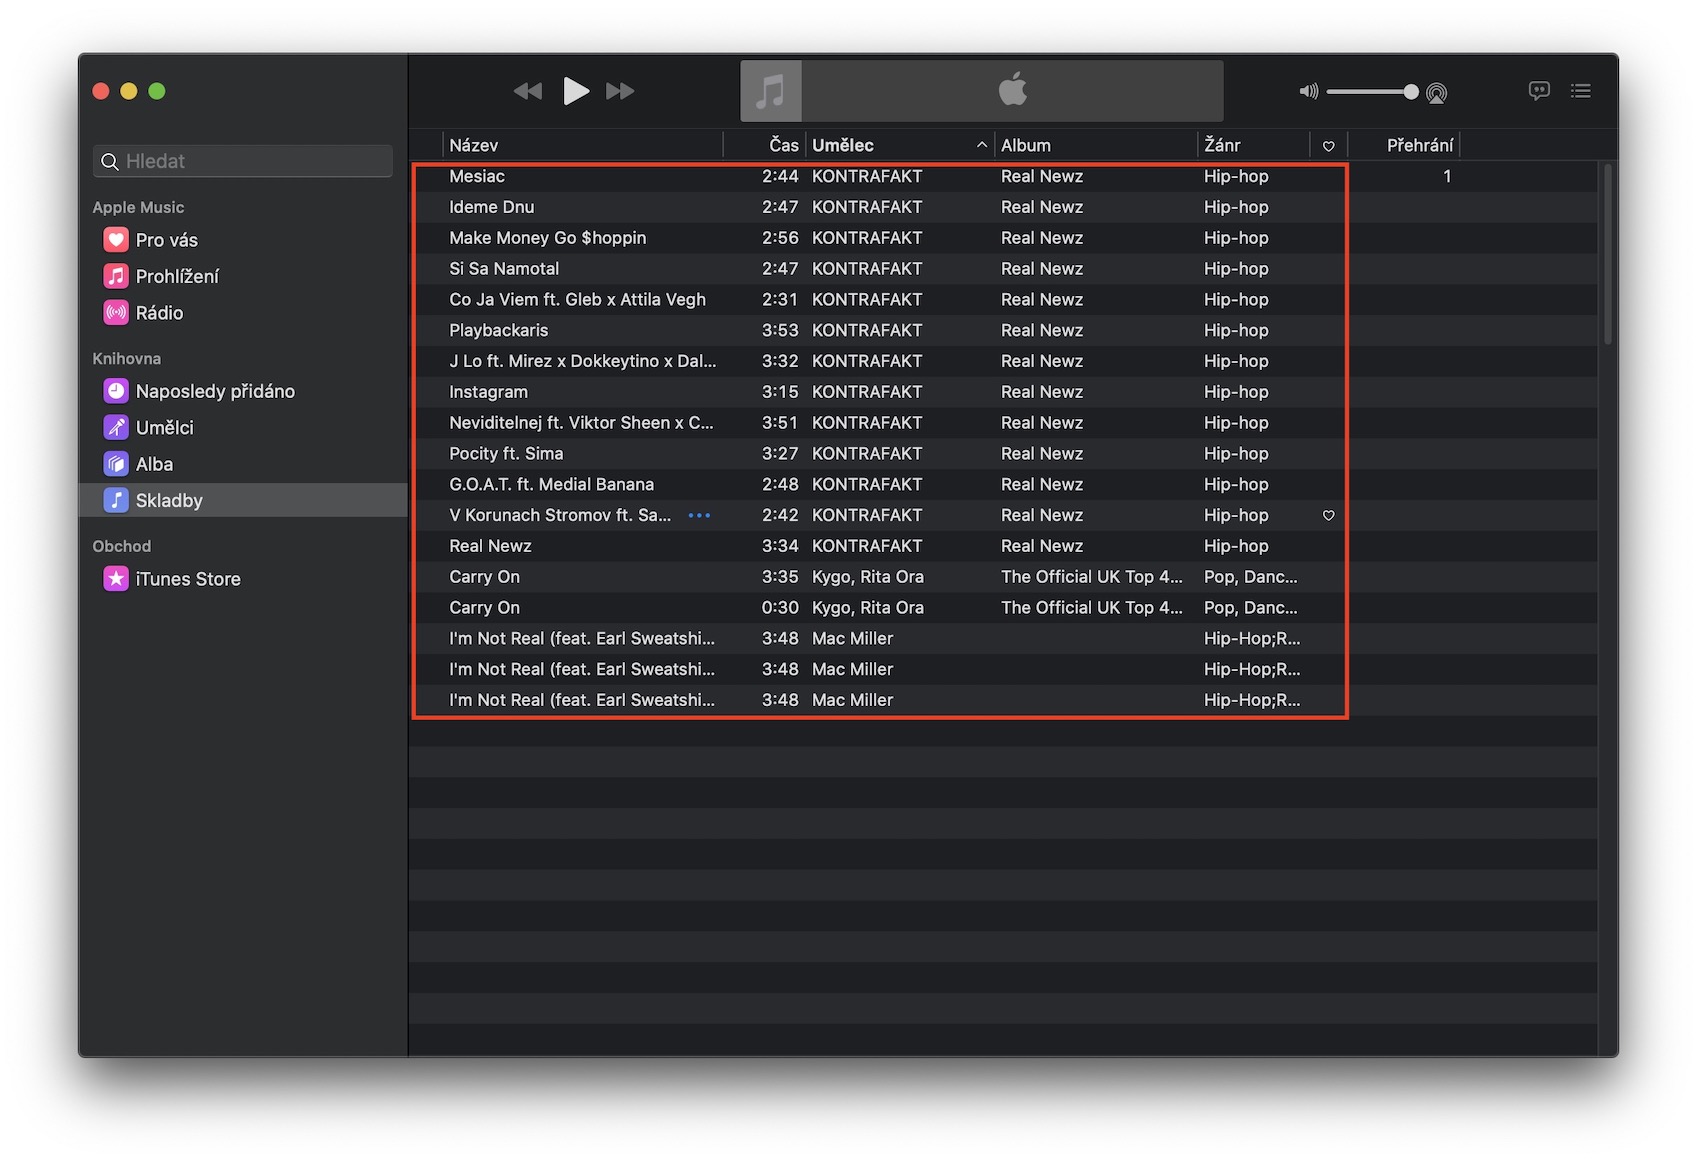This screenshot has height=1161, width=1697.
Task: Skip to the previous track
Action: point(527,91)
